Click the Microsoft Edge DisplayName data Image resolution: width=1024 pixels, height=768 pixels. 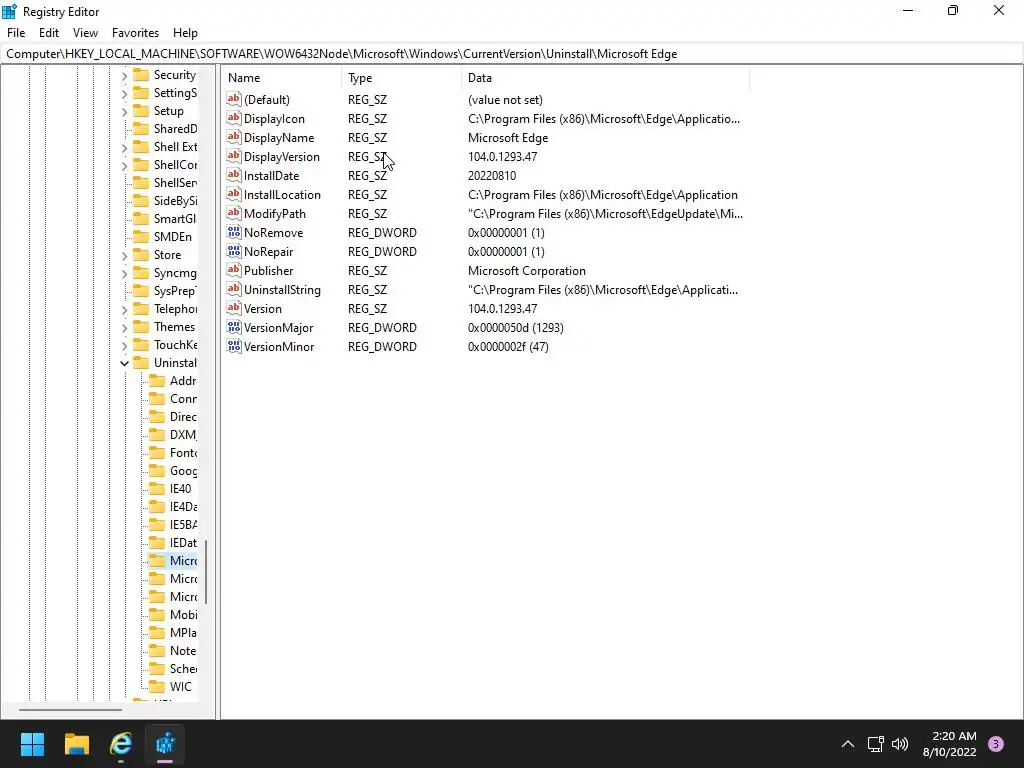pos(507,138)
